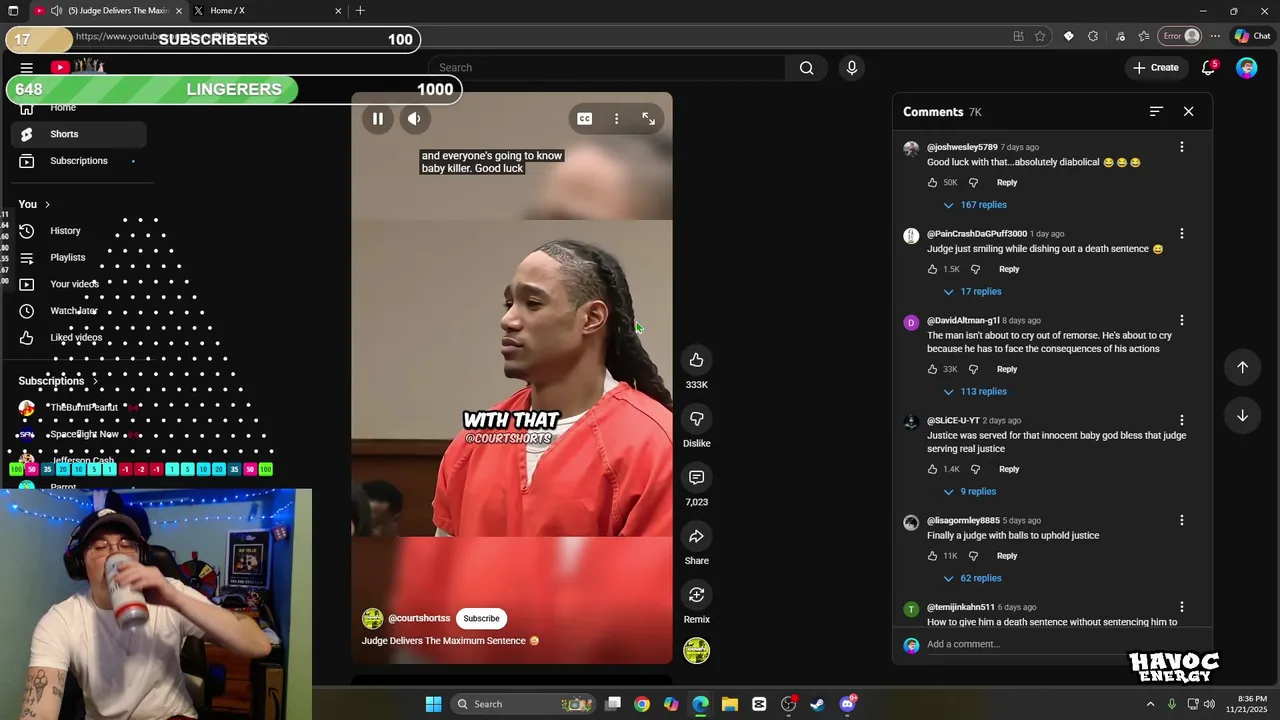Image resolution: width=1280 pixels, height=720 pixels.
Task: Search with your voice microphone
Action: 852,68
